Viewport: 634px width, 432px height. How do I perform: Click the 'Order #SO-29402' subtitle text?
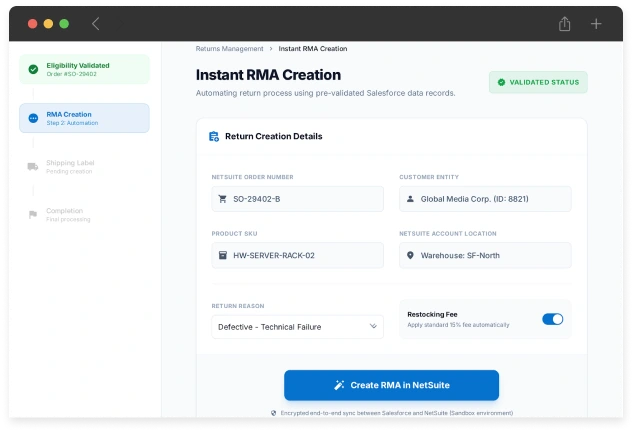[x=72, y=74]
